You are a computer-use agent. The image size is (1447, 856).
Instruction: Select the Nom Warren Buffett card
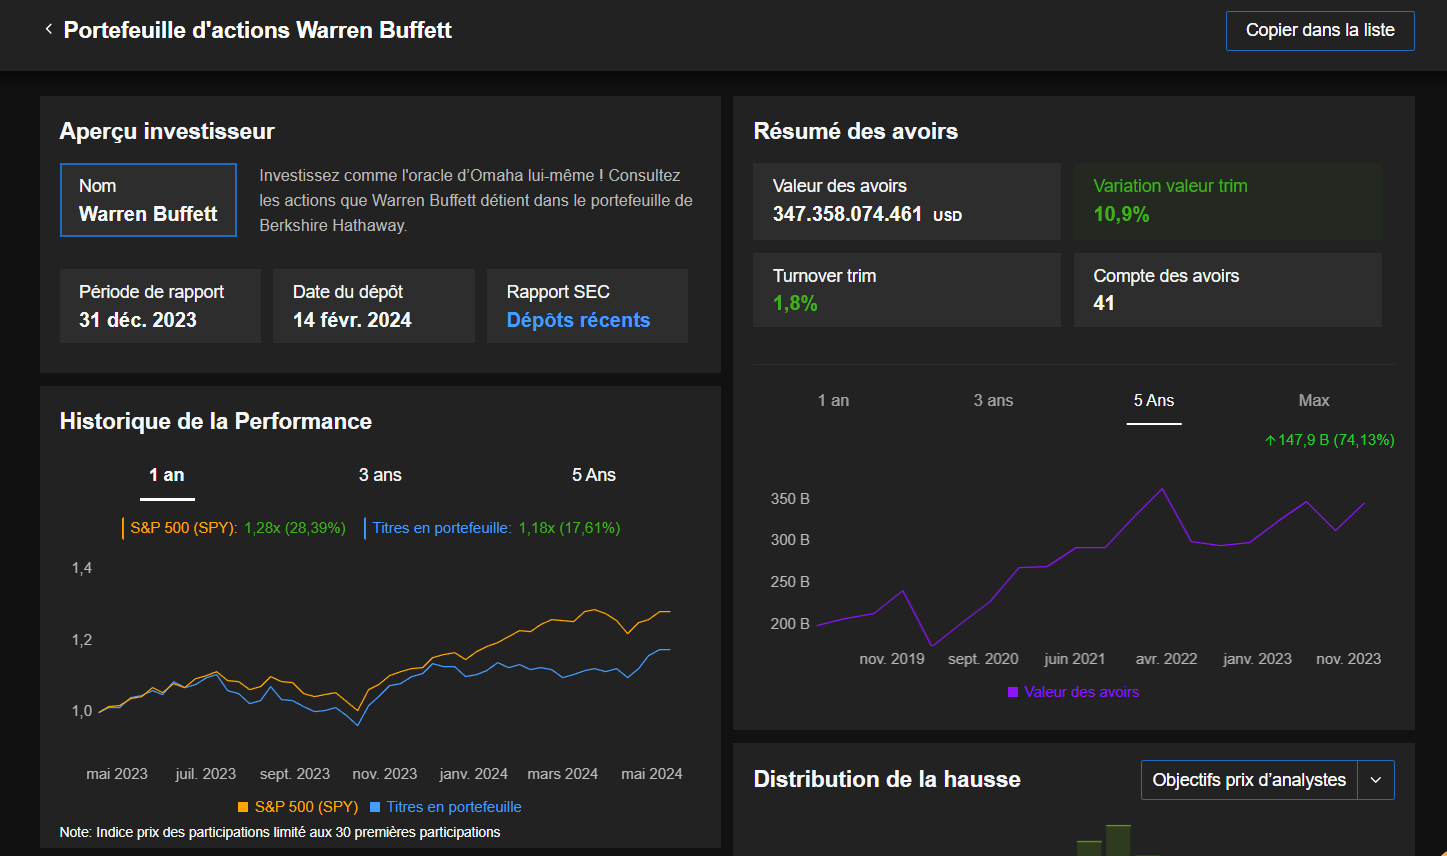click(148, 200)
